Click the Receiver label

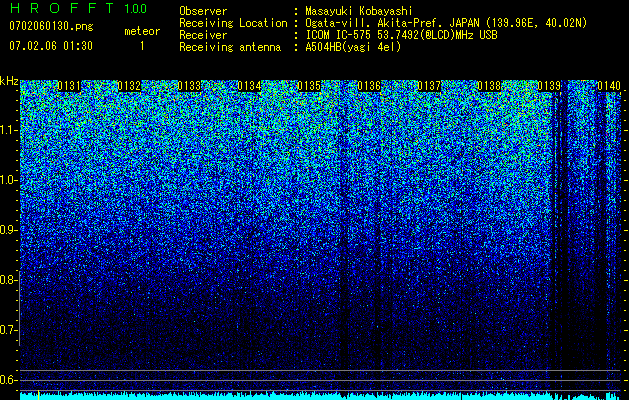203,35
